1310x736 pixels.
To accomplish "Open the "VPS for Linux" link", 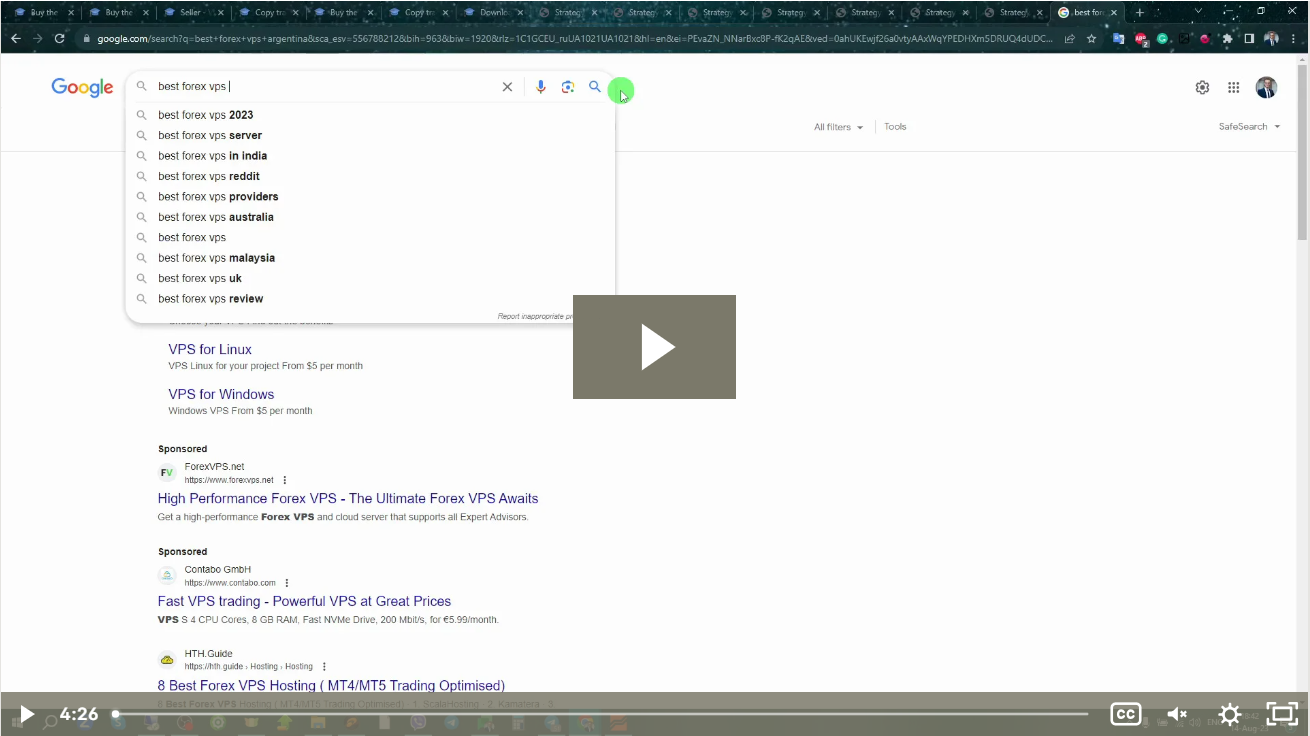I will (x=210, y=349).
